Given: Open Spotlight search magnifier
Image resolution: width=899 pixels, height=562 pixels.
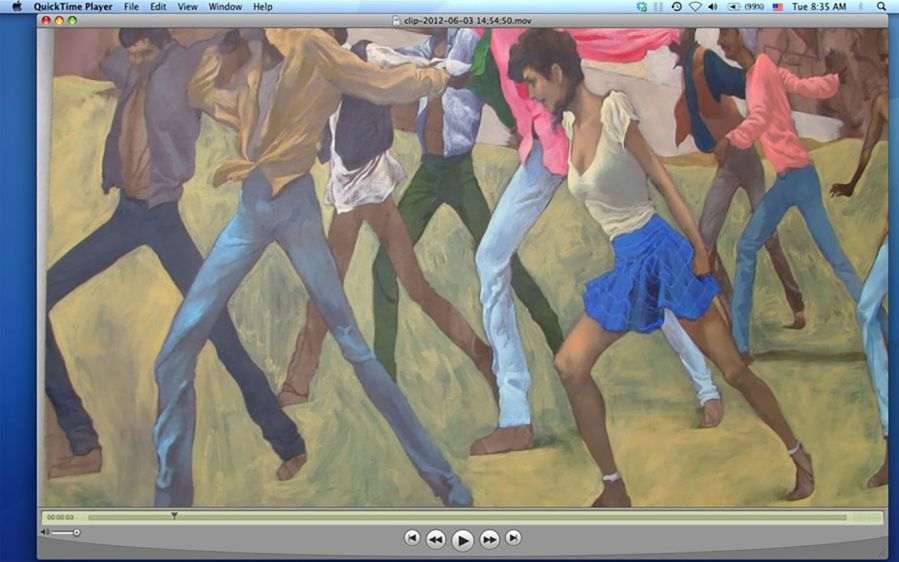Looking at the screenshot, I should (x=884, y=7).
